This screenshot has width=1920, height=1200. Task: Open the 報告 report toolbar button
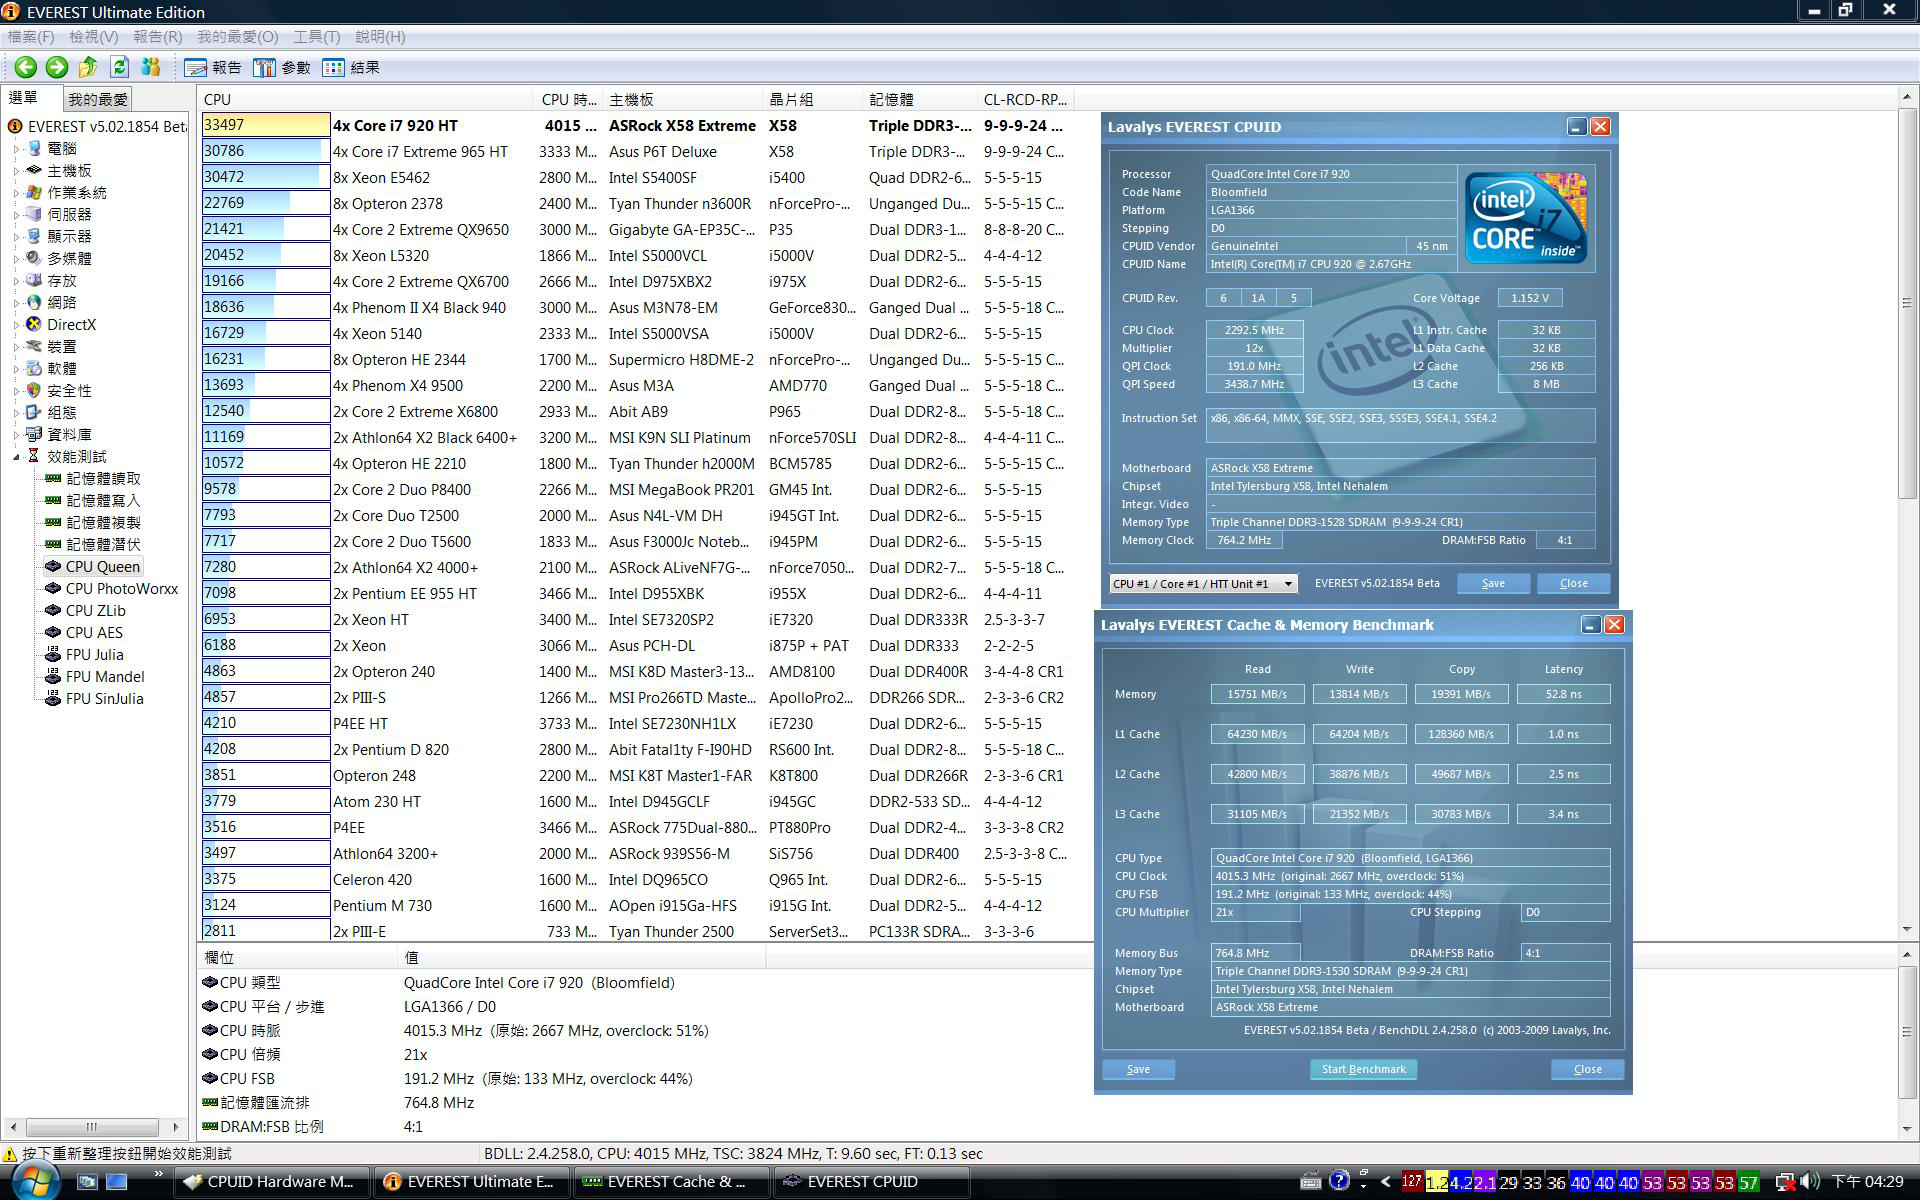click(x=213, y=67)
